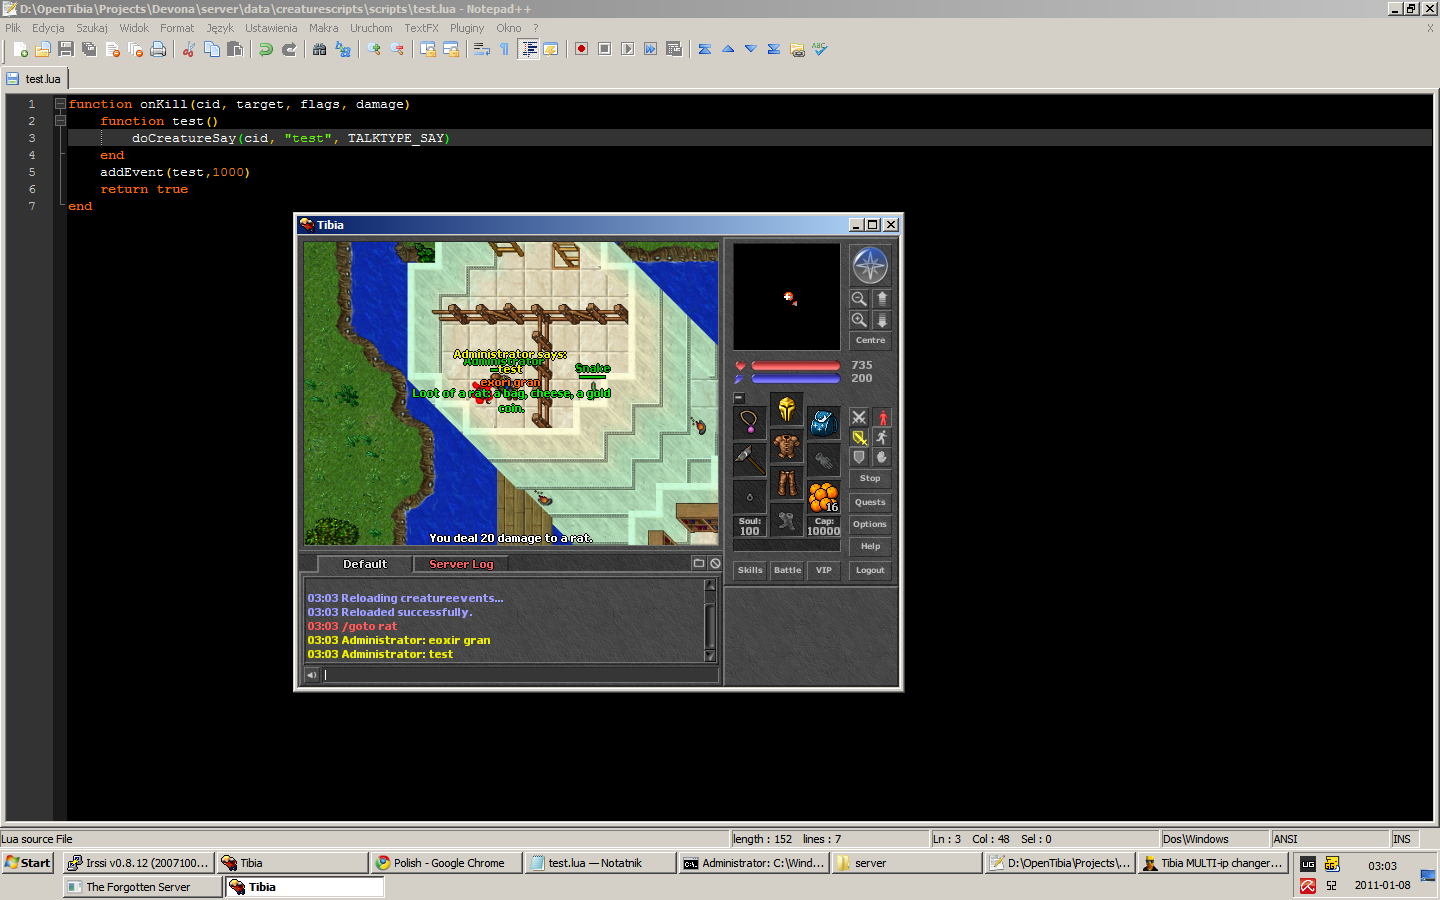Viewport: 1440px width, 900px height.
Task: Click the amulet necklace inventory slot
Action: tap(750, 423)
